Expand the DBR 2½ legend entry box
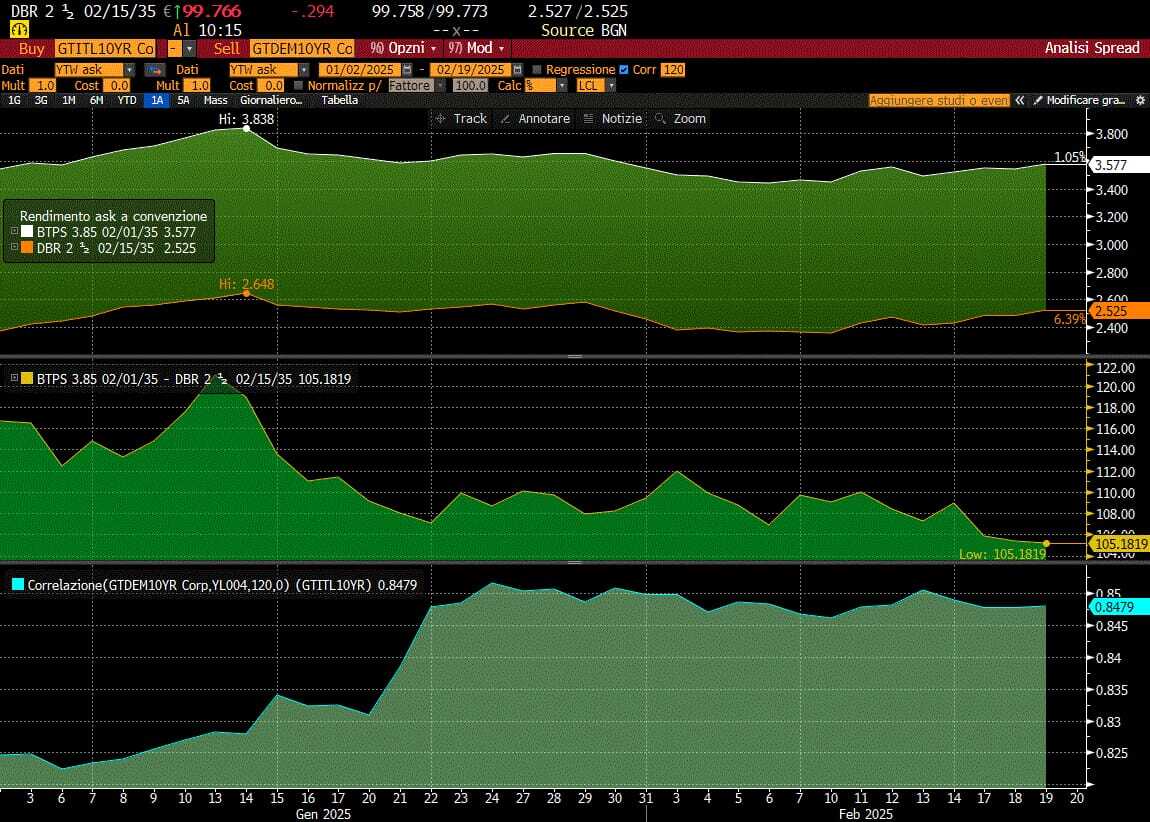The image size is (1150, 822). coord(14,247)
